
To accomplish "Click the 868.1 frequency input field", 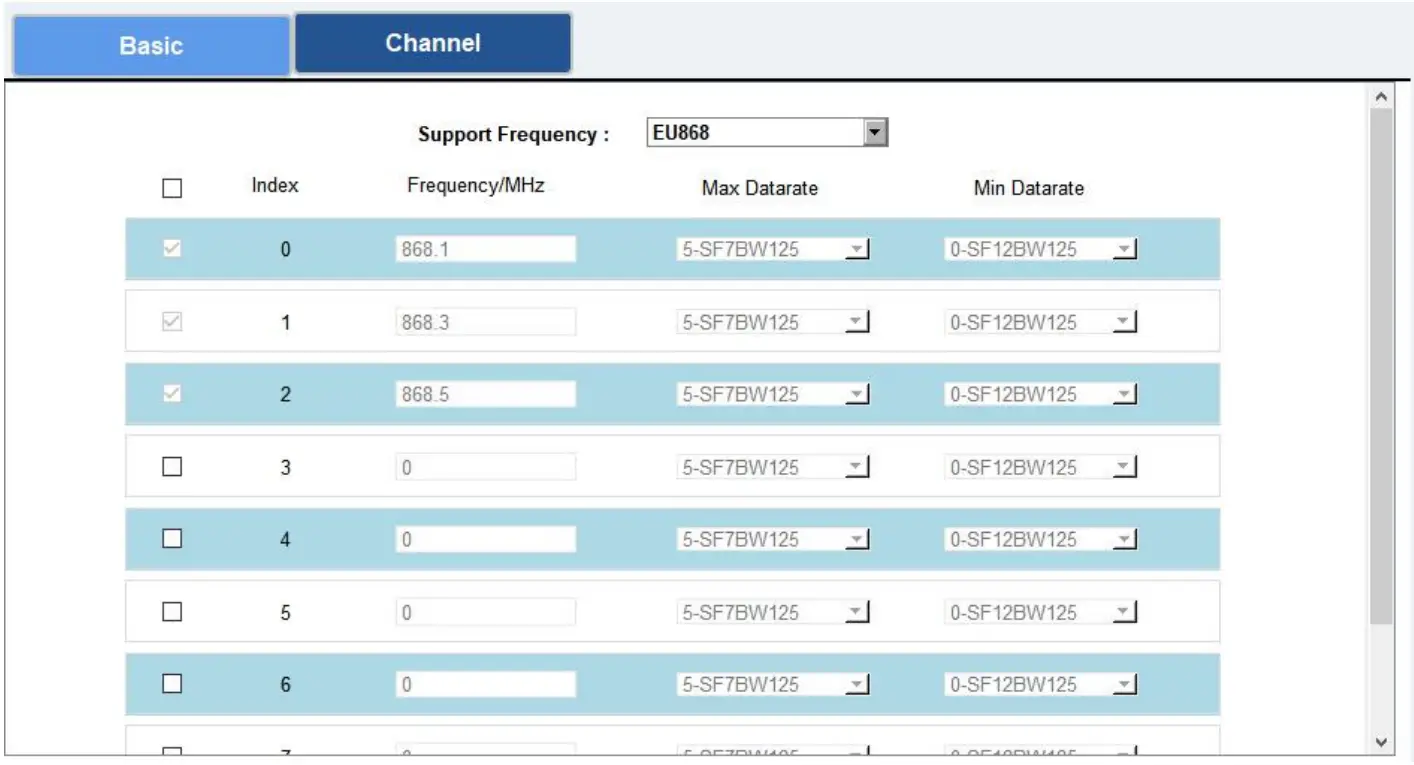I will point(486,249).
